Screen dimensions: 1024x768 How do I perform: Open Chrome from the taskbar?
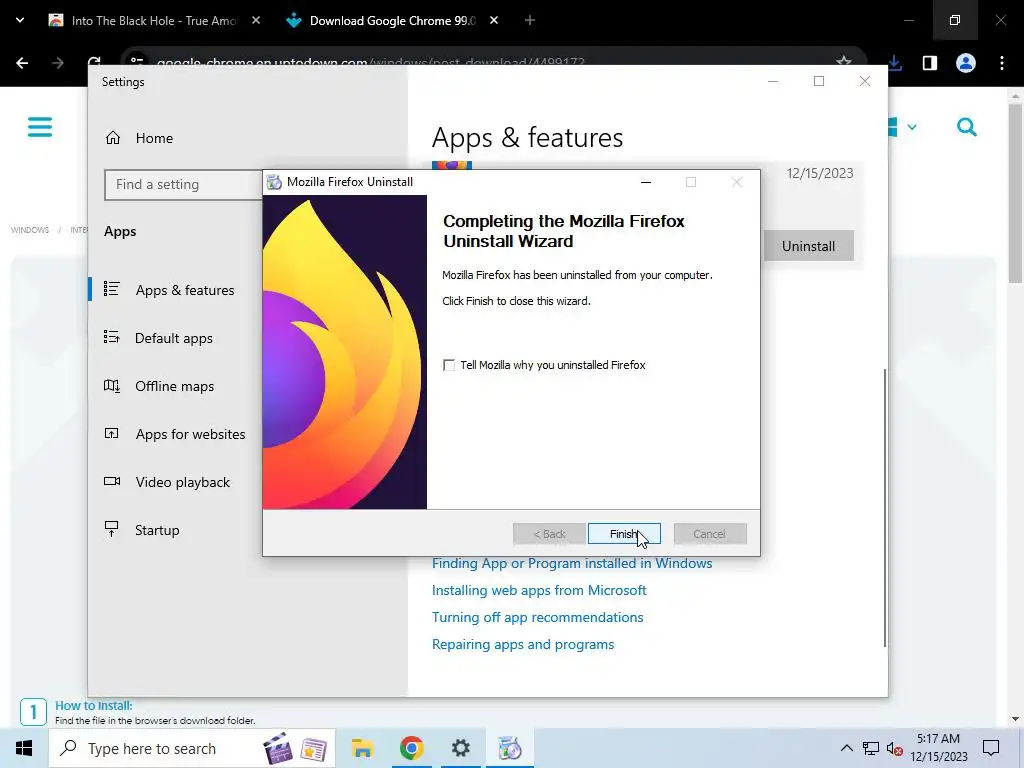click(411, 748)
